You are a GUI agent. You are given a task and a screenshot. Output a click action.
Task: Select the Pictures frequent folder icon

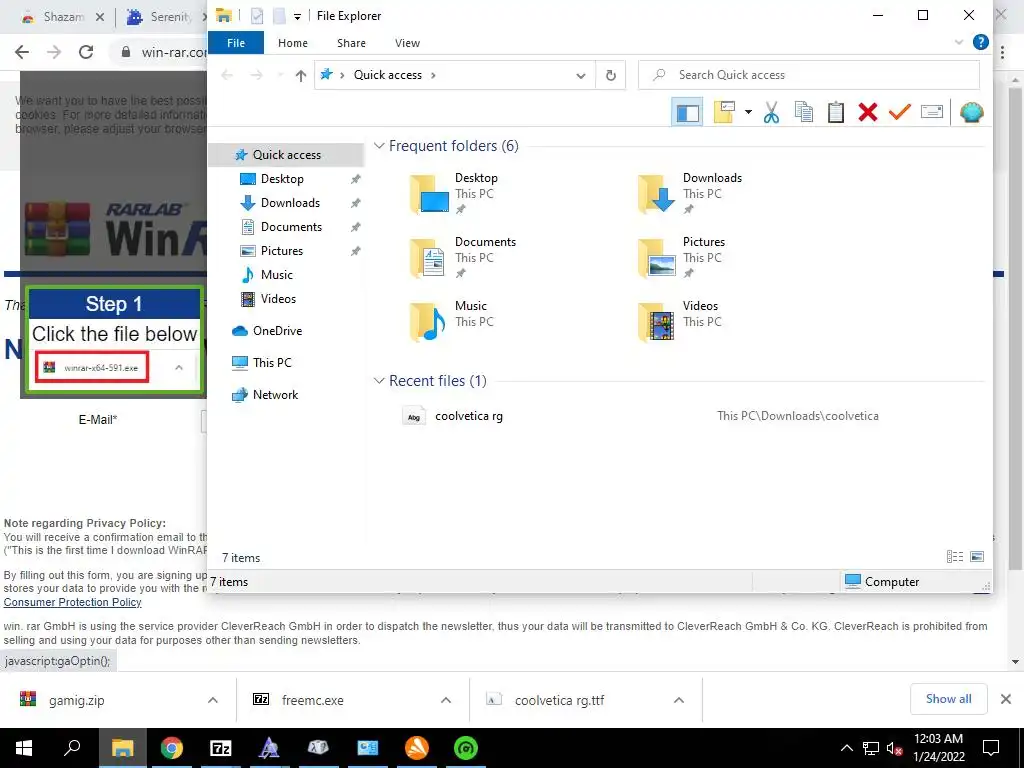(x=657, y=258)
